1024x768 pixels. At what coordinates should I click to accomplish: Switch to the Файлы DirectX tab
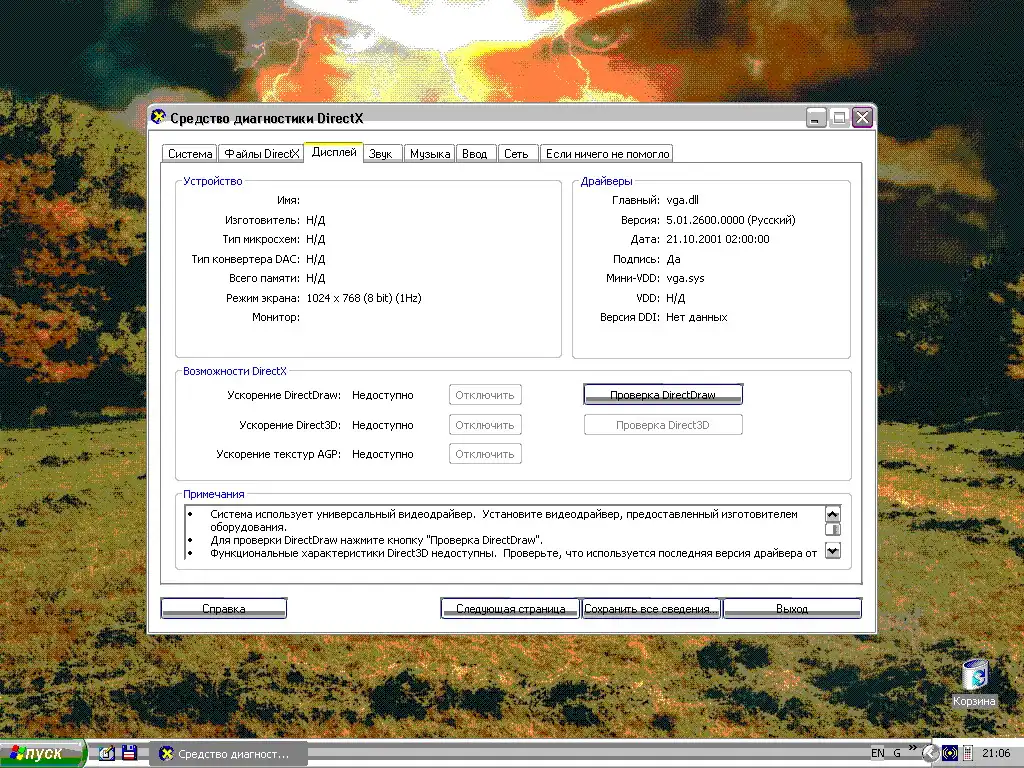point(261,154)
